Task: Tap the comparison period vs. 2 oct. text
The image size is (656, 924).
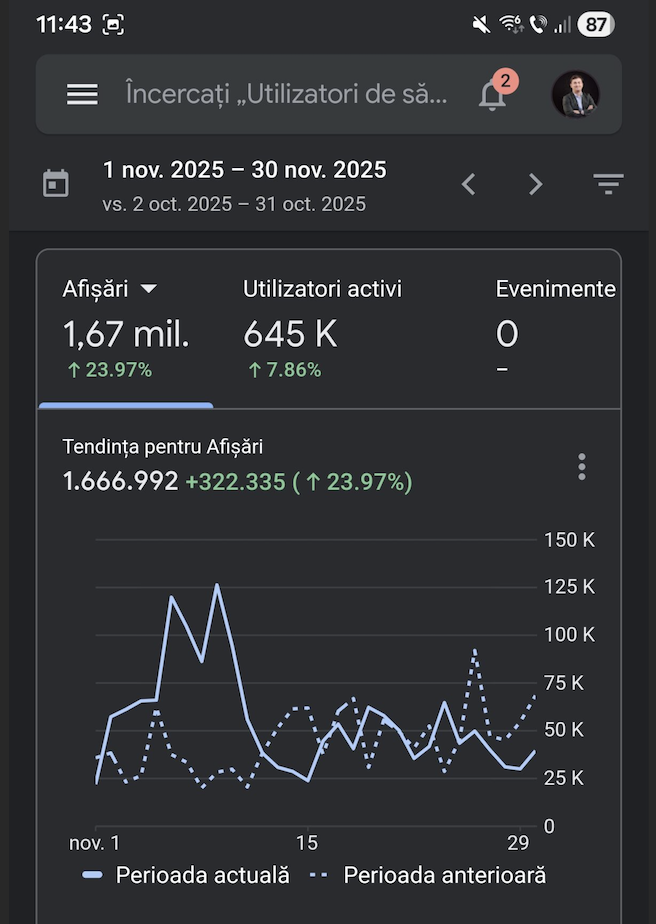Action: [x=234, y=205]
